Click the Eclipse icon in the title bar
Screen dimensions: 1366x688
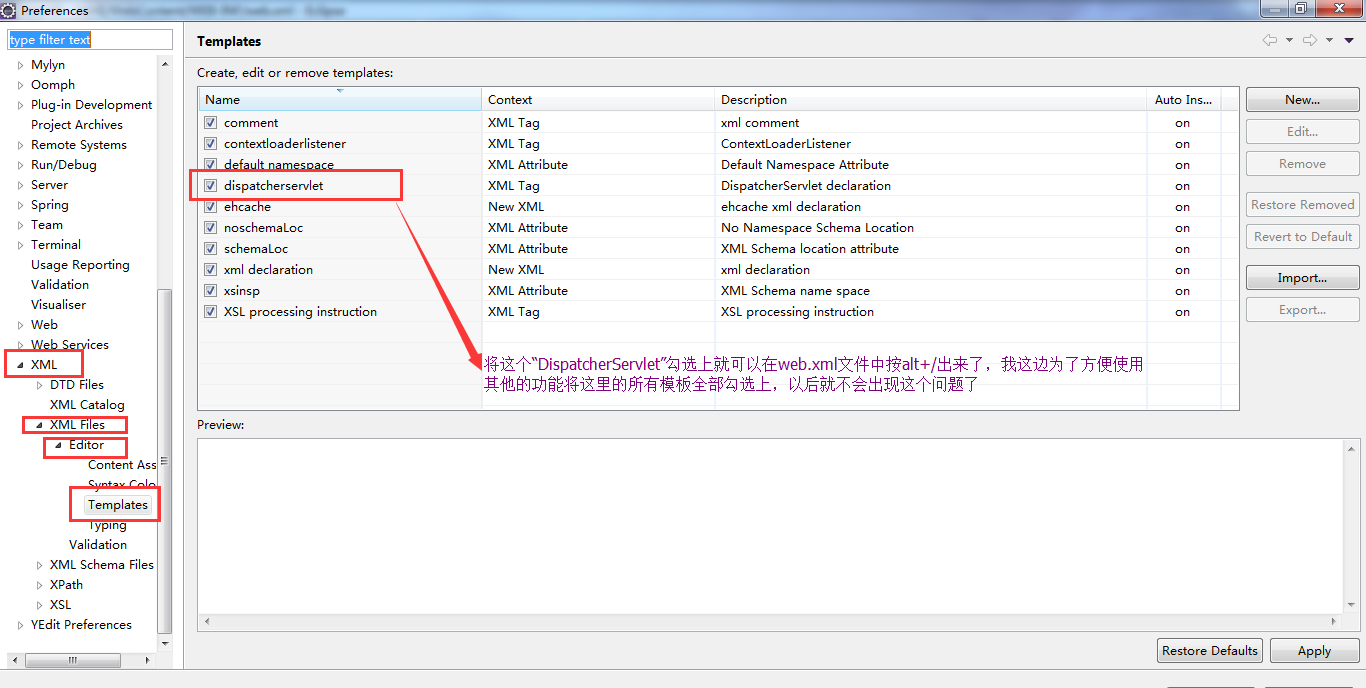tap(8, 10)
